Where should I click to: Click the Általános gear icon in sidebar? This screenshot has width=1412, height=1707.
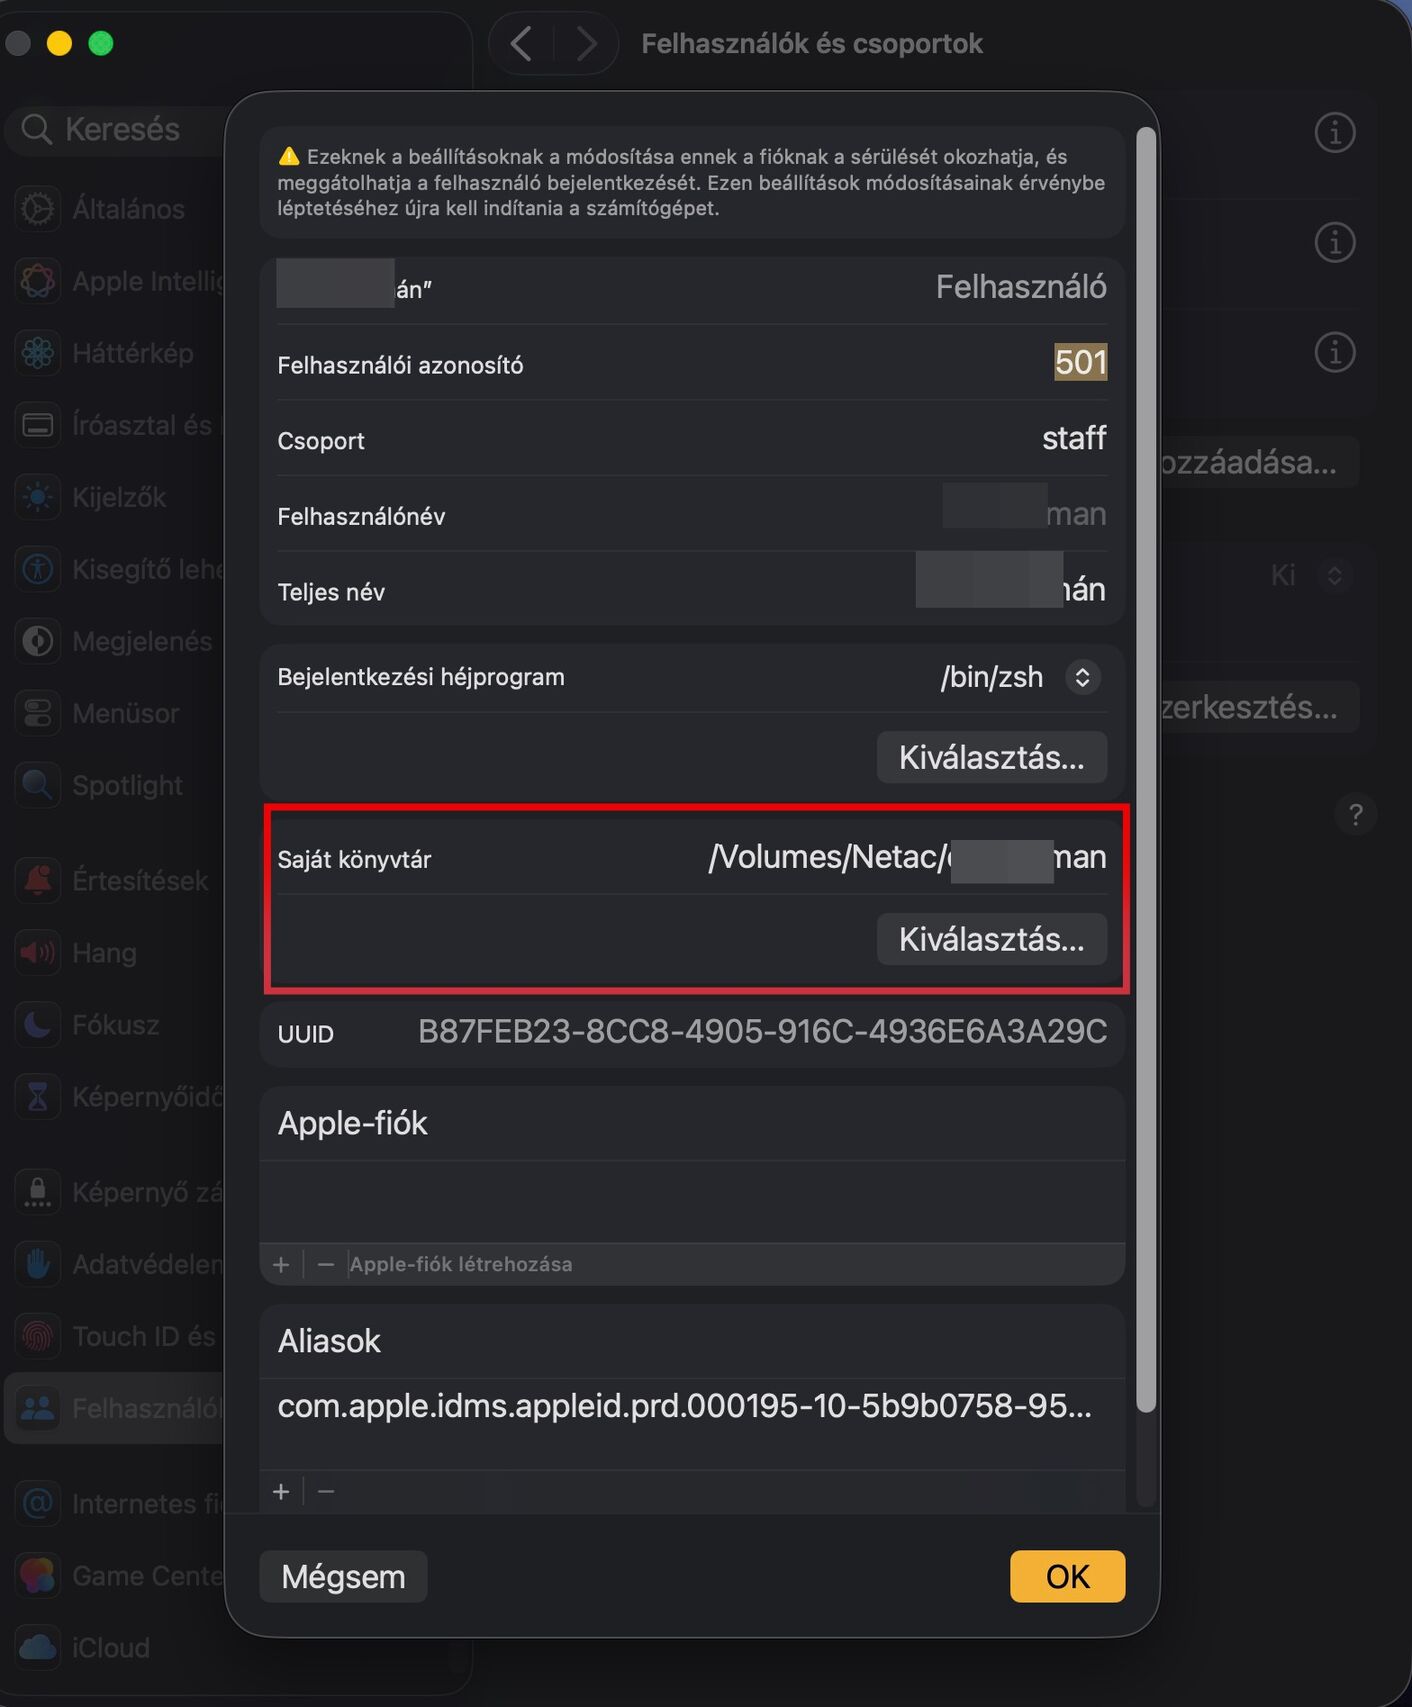(x=38, y=208)
